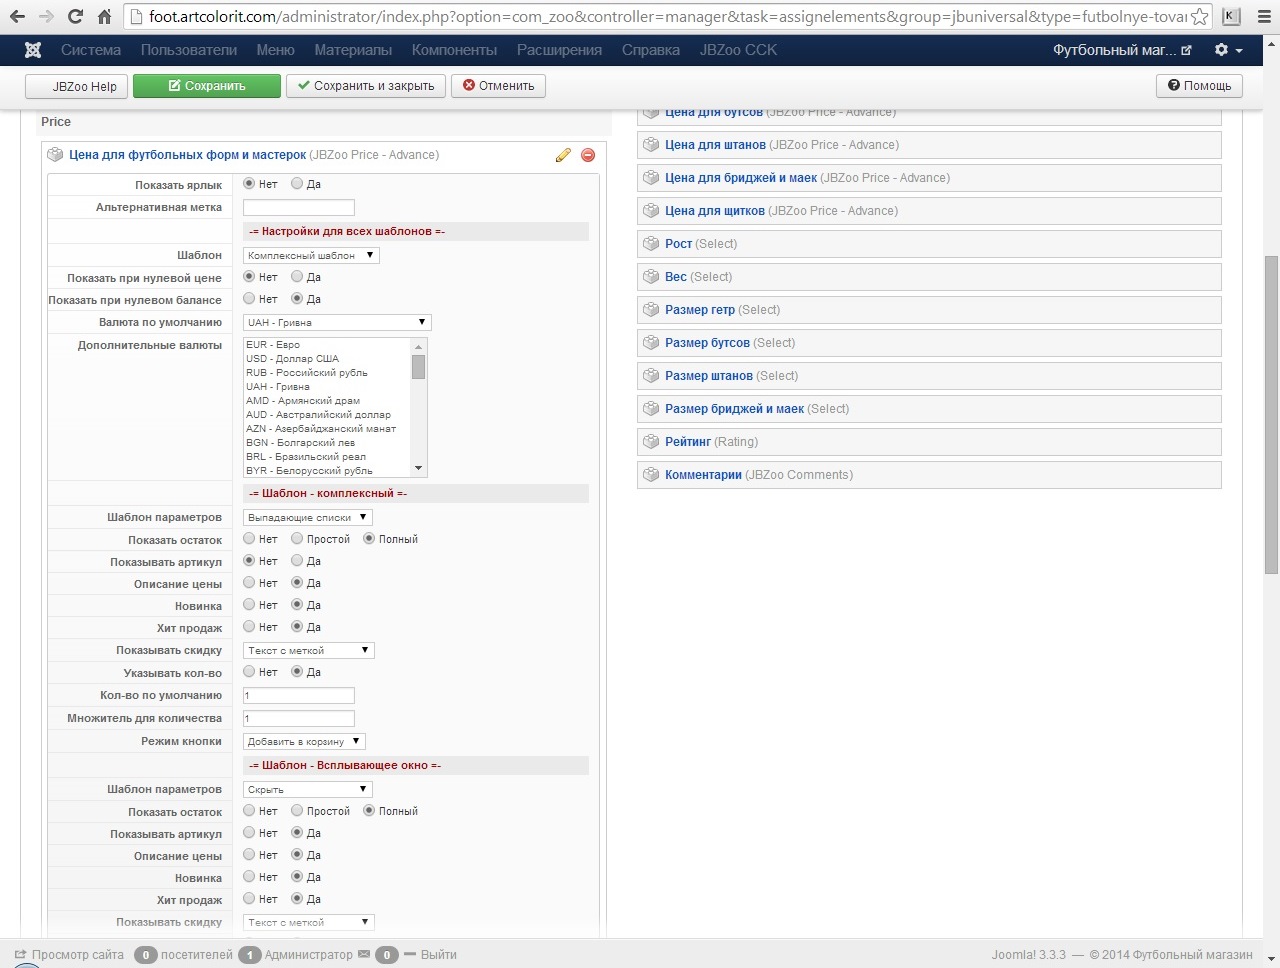Open the JBZoo CCK menu
Image resolution: width=1280 pixels, height=968 pixels.
click(738, 50)
